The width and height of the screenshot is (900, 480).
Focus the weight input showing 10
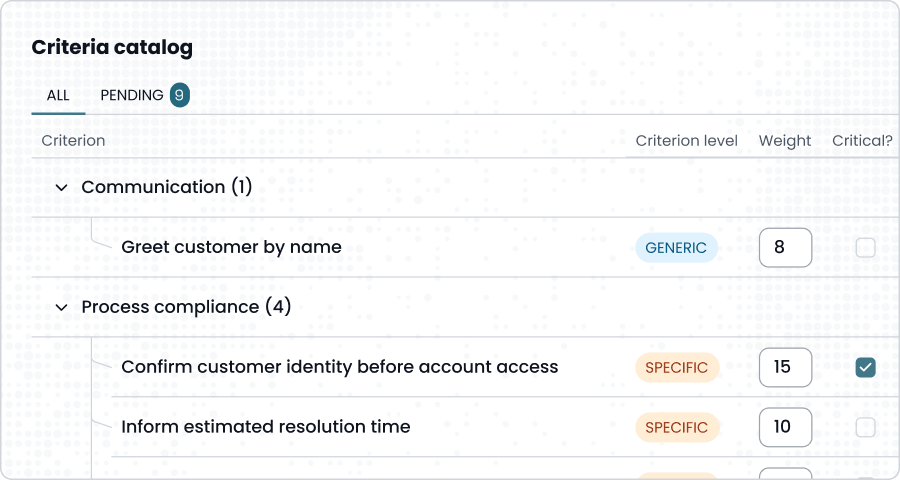click(x=784, y=428)
